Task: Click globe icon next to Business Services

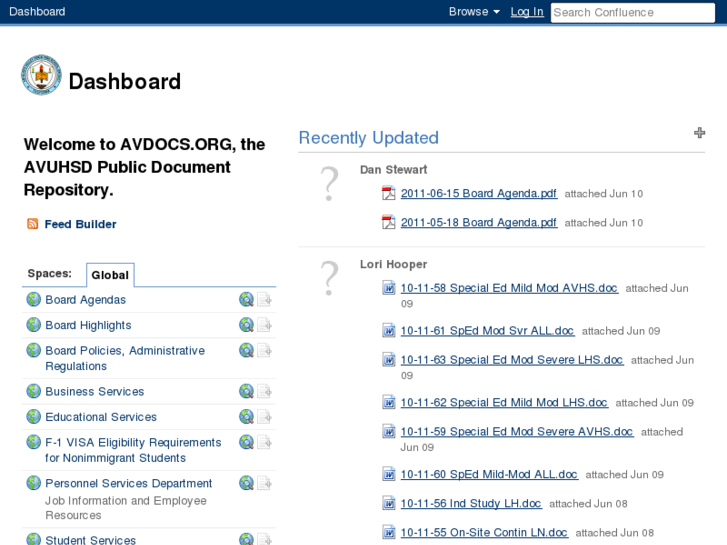Action: point(33,391)
